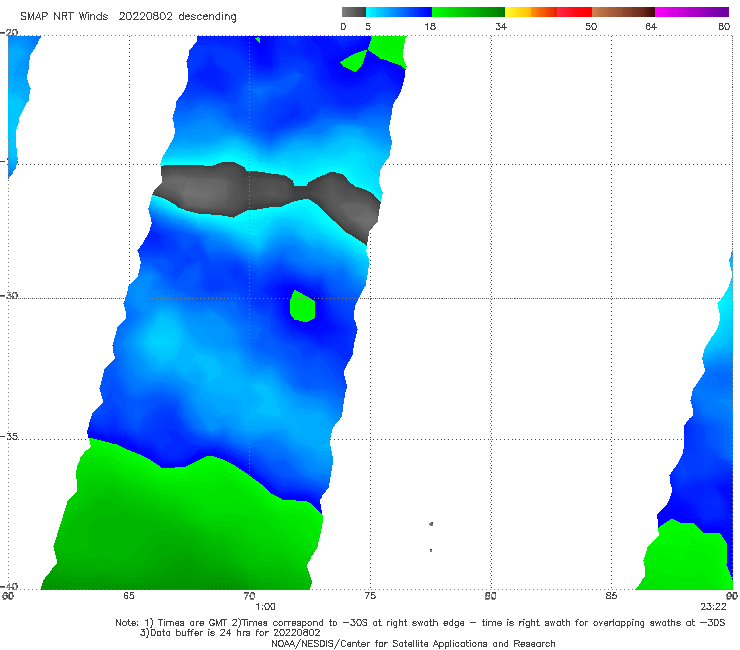Click the 'Note: 1) Times are GMT' line

pos(420,623)
